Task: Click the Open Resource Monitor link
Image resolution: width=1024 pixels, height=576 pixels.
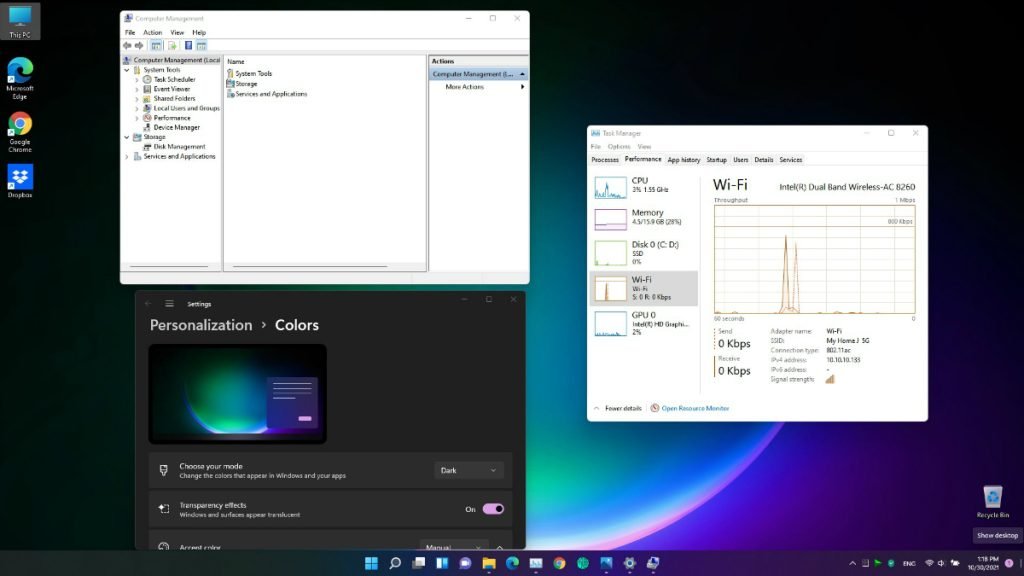Action: [695, 408]
